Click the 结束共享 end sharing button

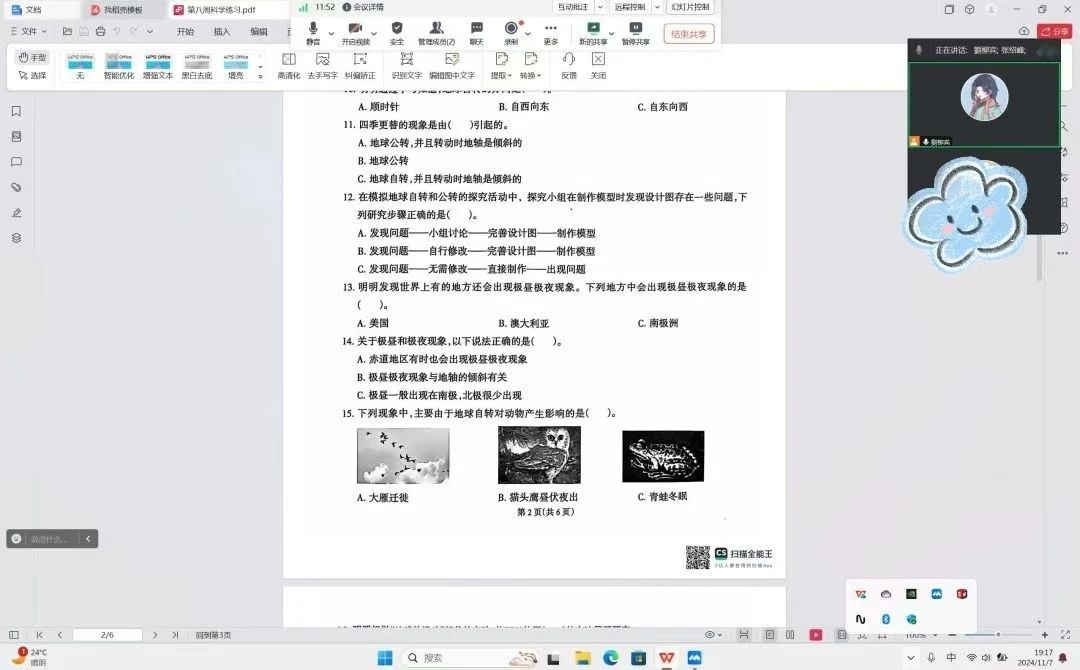(689, 33)
